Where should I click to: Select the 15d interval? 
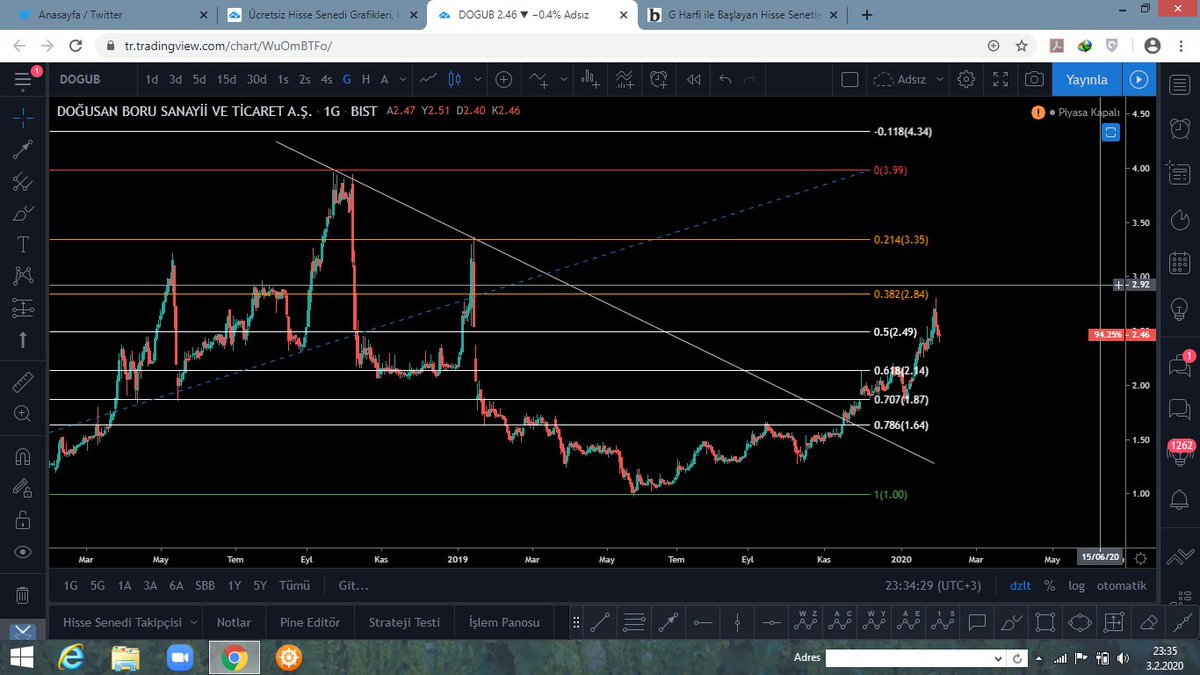point(227,79)
